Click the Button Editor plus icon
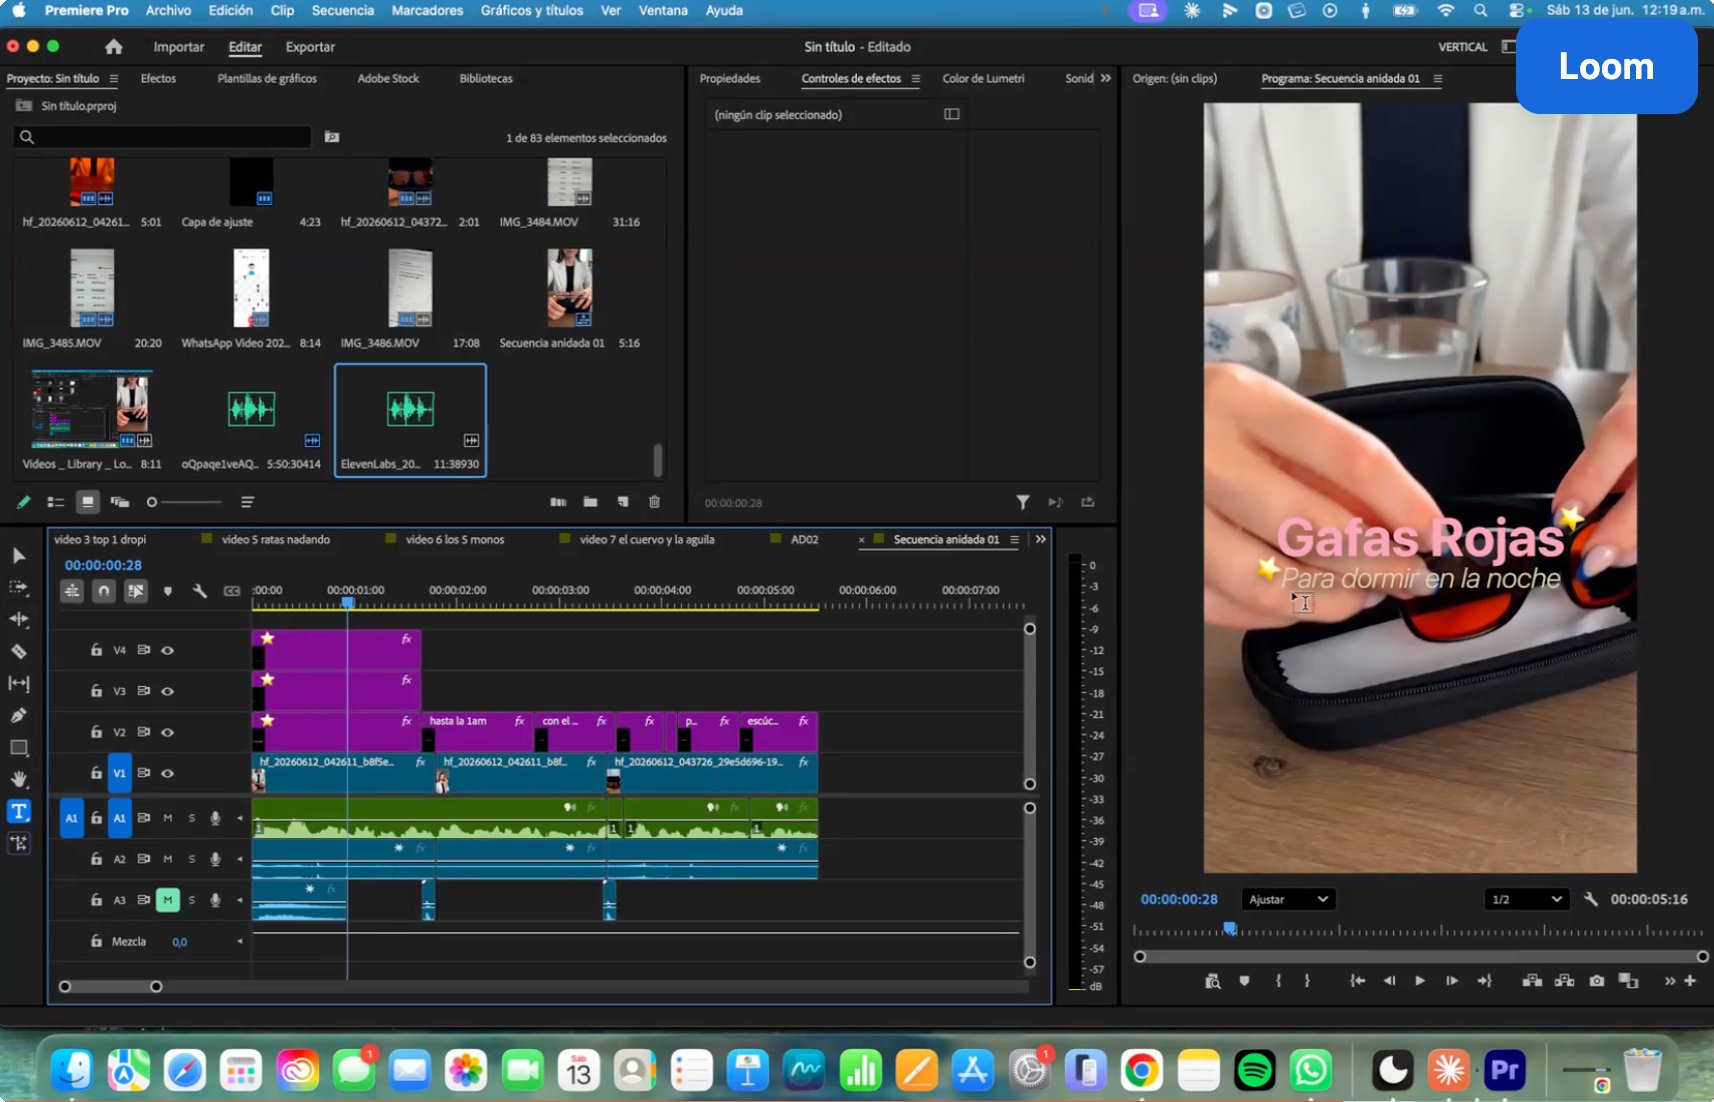This screenshot has height=1102, width=1714. [1690, 981]
